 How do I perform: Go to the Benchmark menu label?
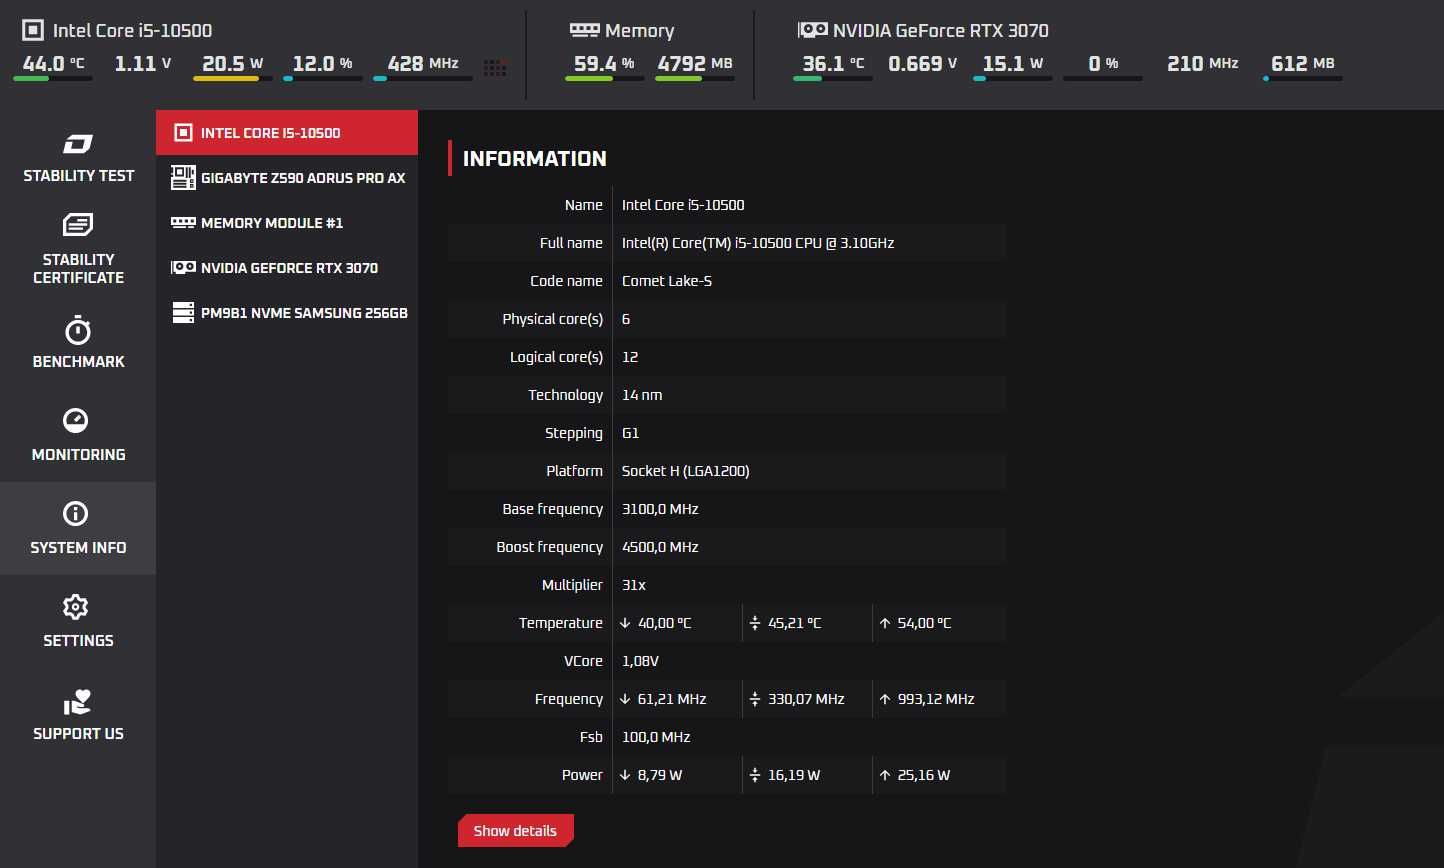point(78,361)
